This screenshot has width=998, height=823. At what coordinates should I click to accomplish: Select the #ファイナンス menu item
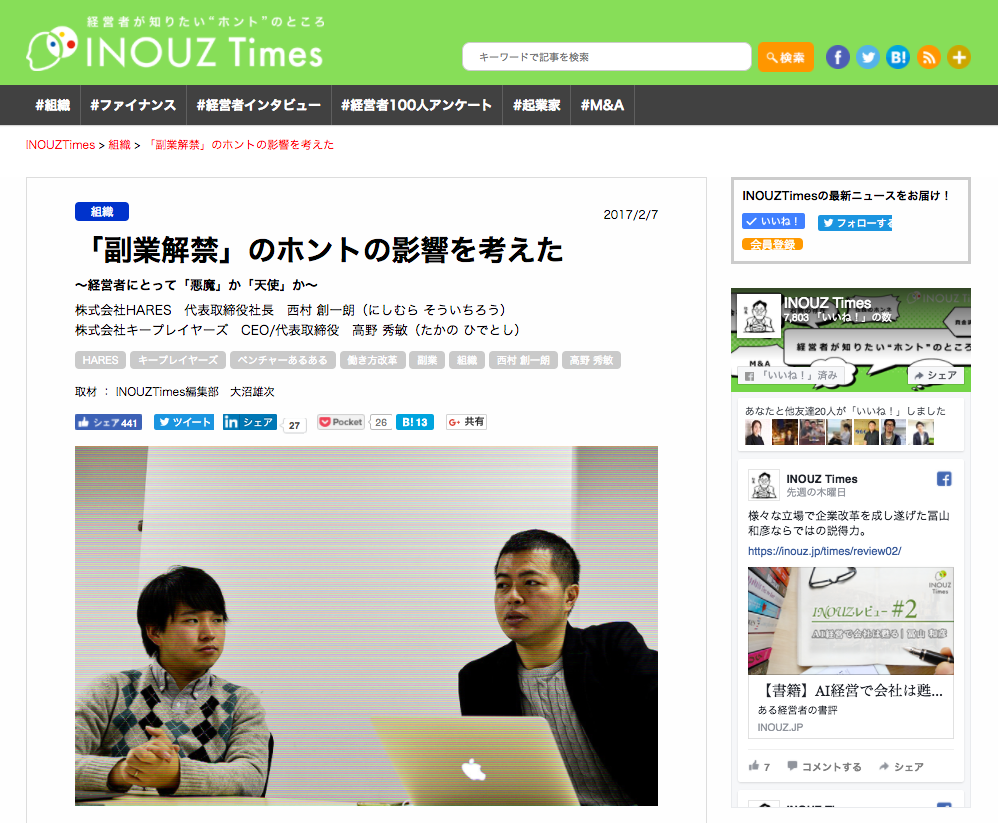click(x=133, y=105)
